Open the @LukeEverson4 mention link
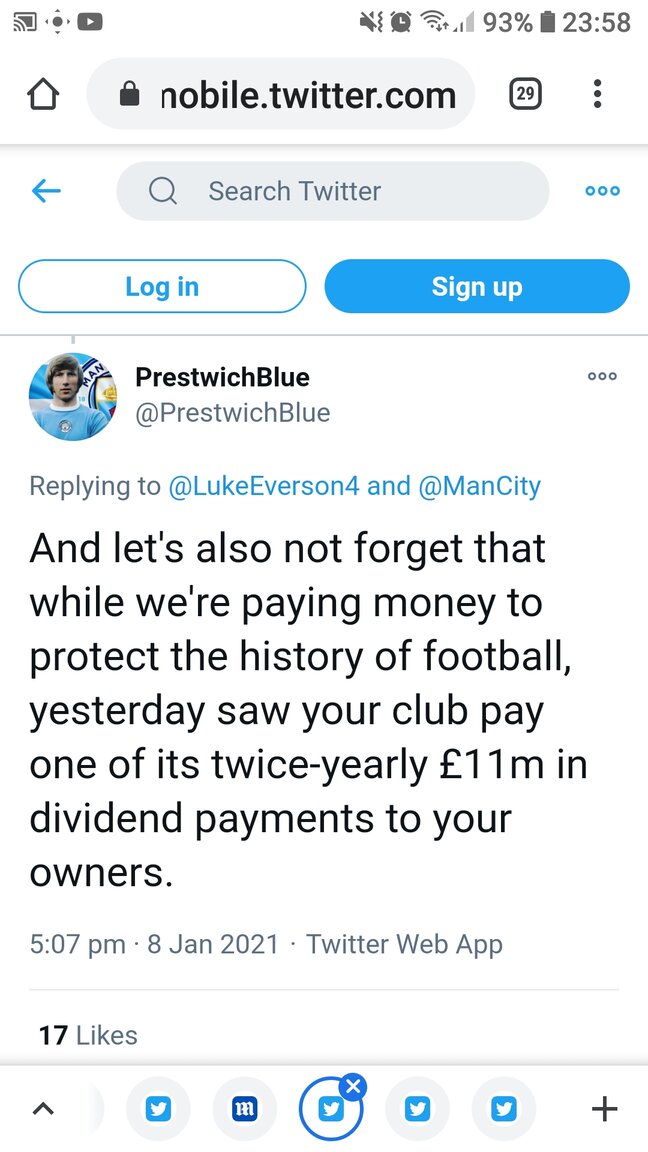 pos(264,486)
